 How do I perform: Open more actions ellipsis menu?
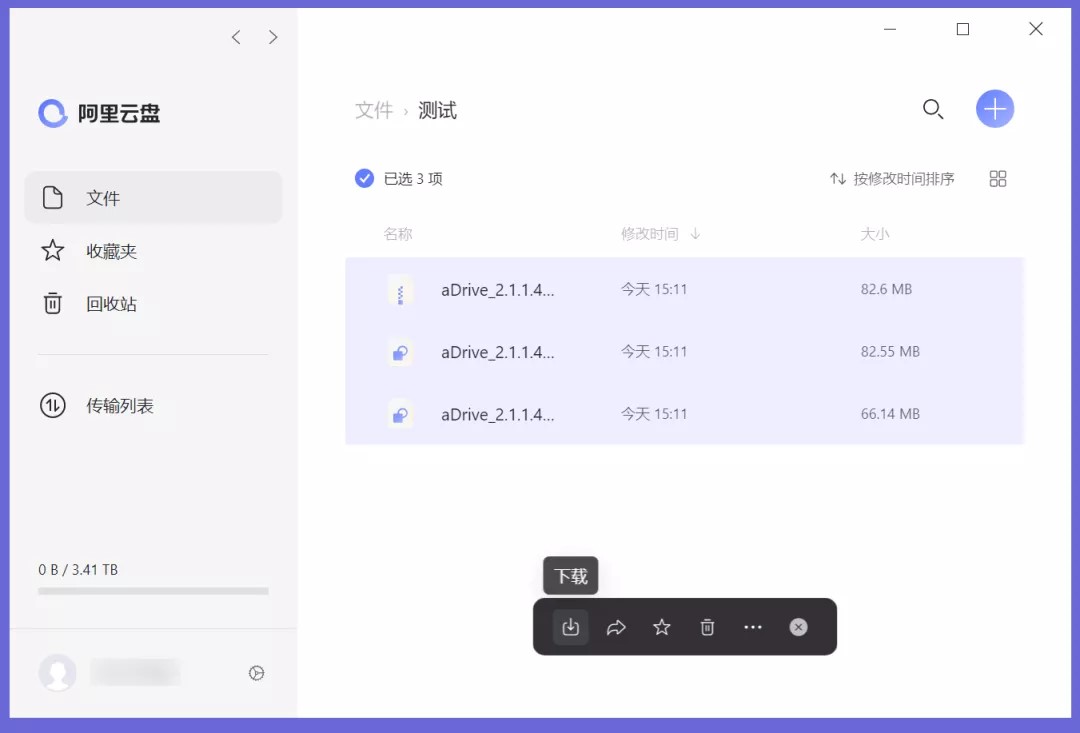[x=753, y=627]
